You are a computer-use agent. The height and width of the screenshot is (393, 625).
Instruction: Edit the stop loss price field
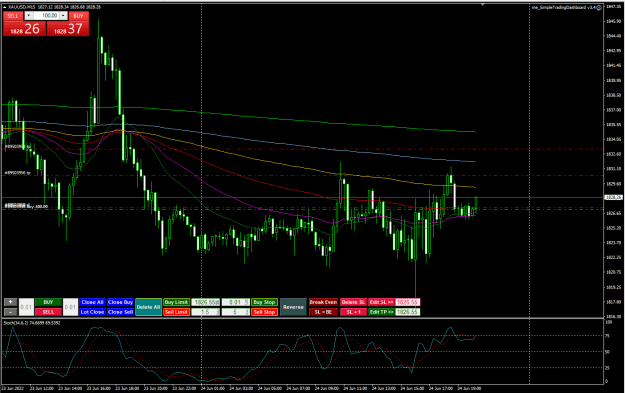pos(408,302)
